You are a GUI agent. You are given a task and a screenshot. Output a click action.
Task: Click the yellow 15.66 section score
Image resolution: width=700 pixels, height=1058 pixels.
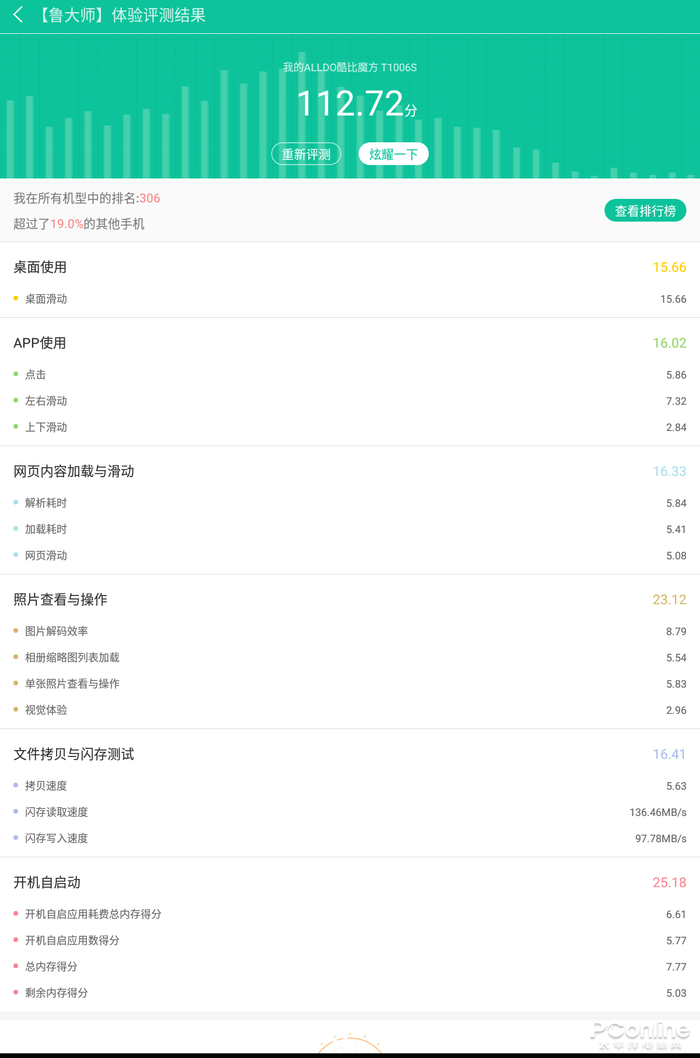pos(669,267)
